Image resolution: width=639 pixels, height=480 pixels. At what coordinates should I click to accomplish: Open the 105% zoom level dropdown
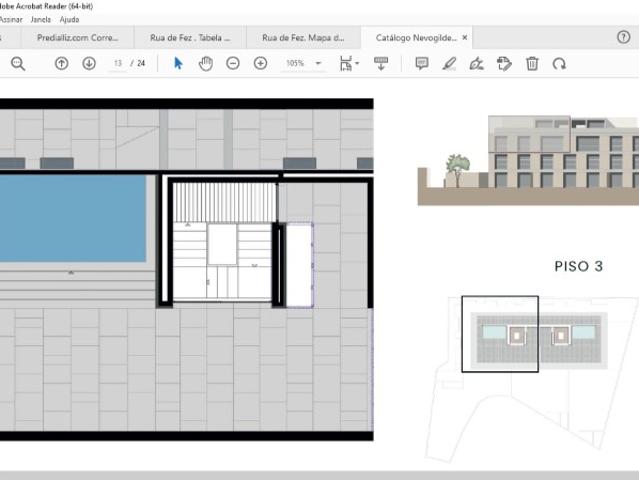coord(318,63)
